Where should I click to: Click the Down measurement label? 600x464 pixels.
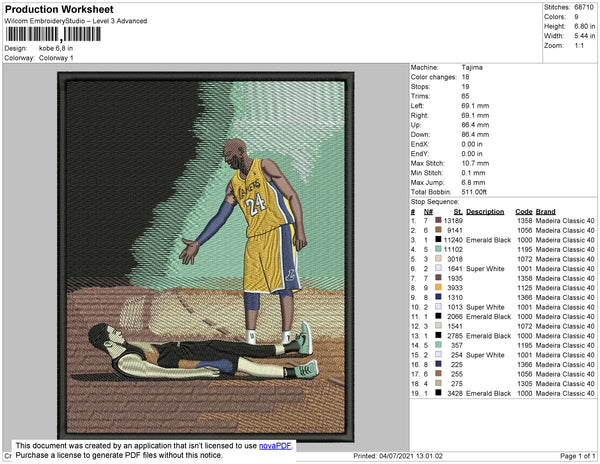click(420, 134)
